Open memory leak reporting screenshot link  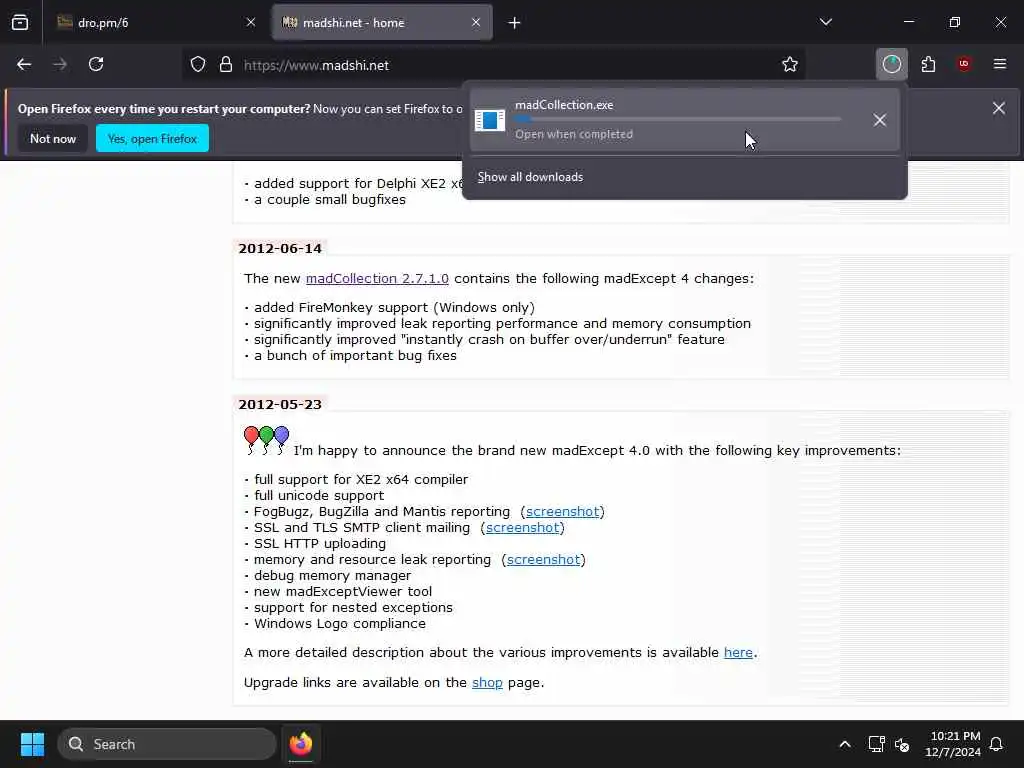click(x=543, y=560)
